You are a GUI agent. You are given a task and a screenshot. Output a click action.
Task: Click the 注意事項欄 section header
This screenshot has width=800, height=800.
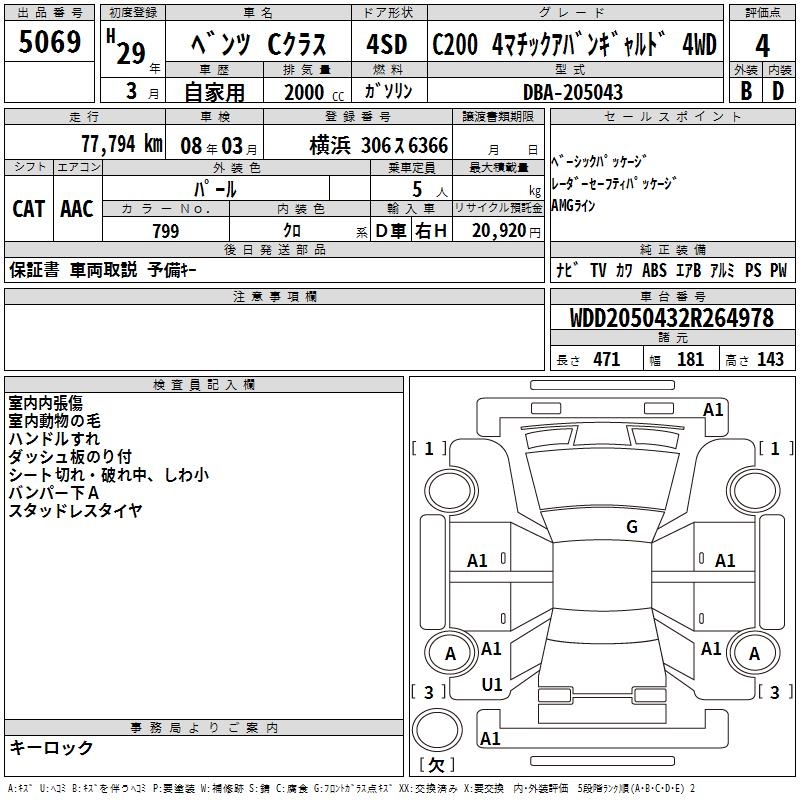click(x=274, y=296)
